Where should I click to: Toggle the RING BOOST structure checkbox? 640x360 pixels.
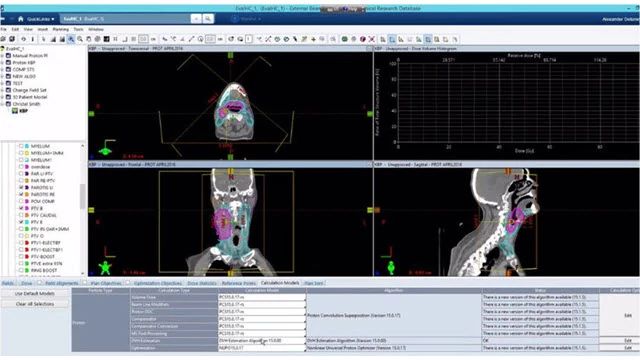[x=21, y=270]
